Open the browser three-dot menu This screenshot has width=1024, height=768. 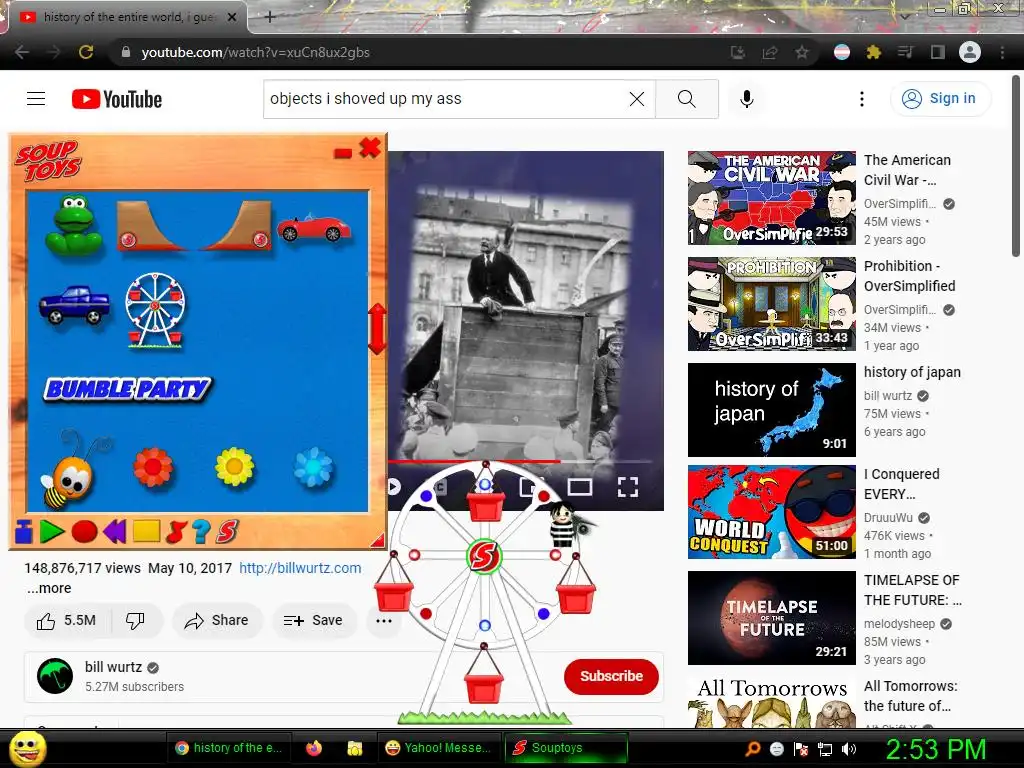(x=1002, y=52)
